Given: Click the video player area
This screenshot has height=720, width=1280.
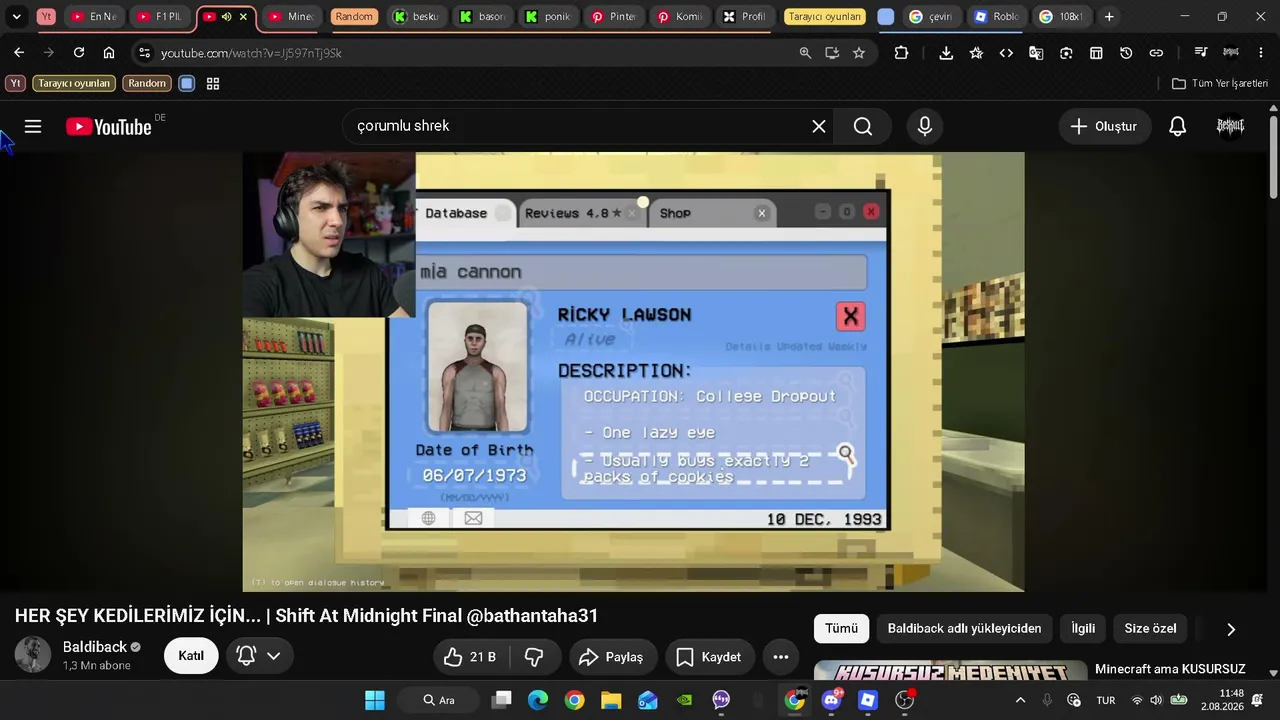Looking at the screenshot, I should click(633, 371).
